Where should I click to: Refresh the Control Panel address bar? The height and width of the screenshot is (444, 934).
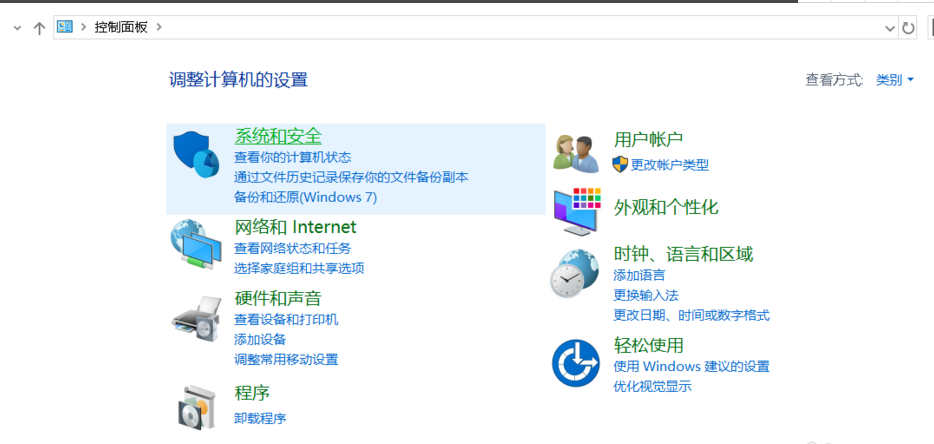[908, 28]
